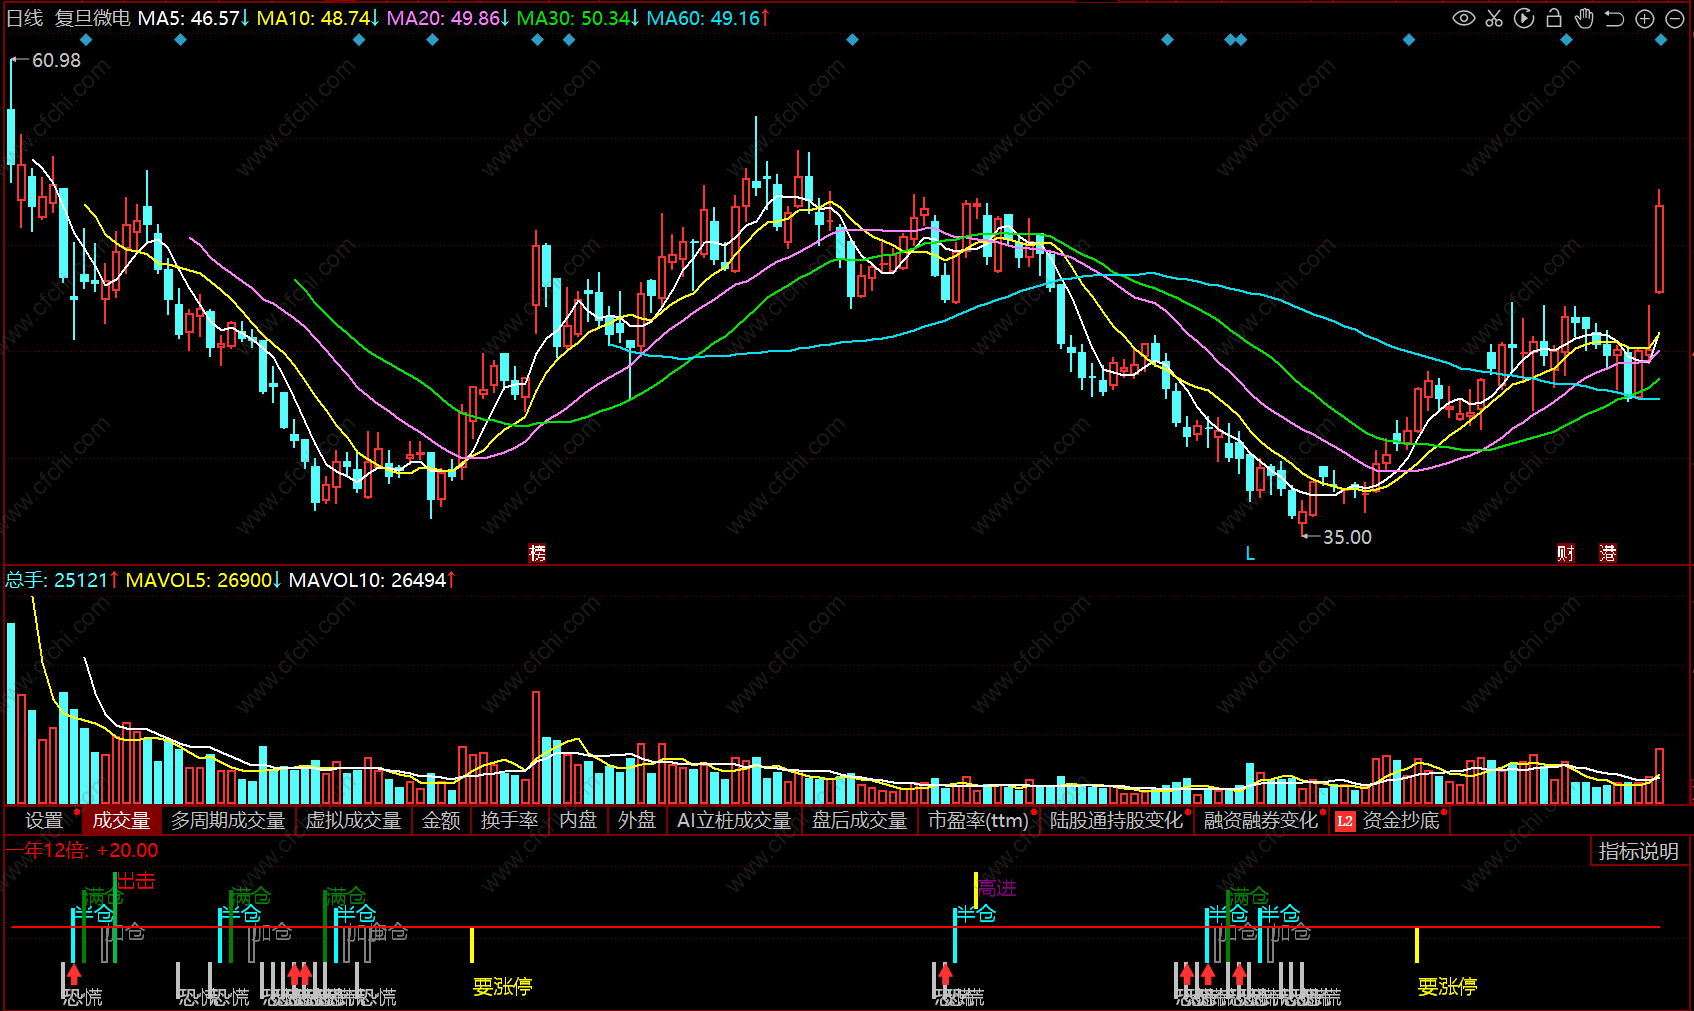Click the MA60: 49.16 indicator label
This screenshot has height=1011, width=1694.
coord(709,18)
